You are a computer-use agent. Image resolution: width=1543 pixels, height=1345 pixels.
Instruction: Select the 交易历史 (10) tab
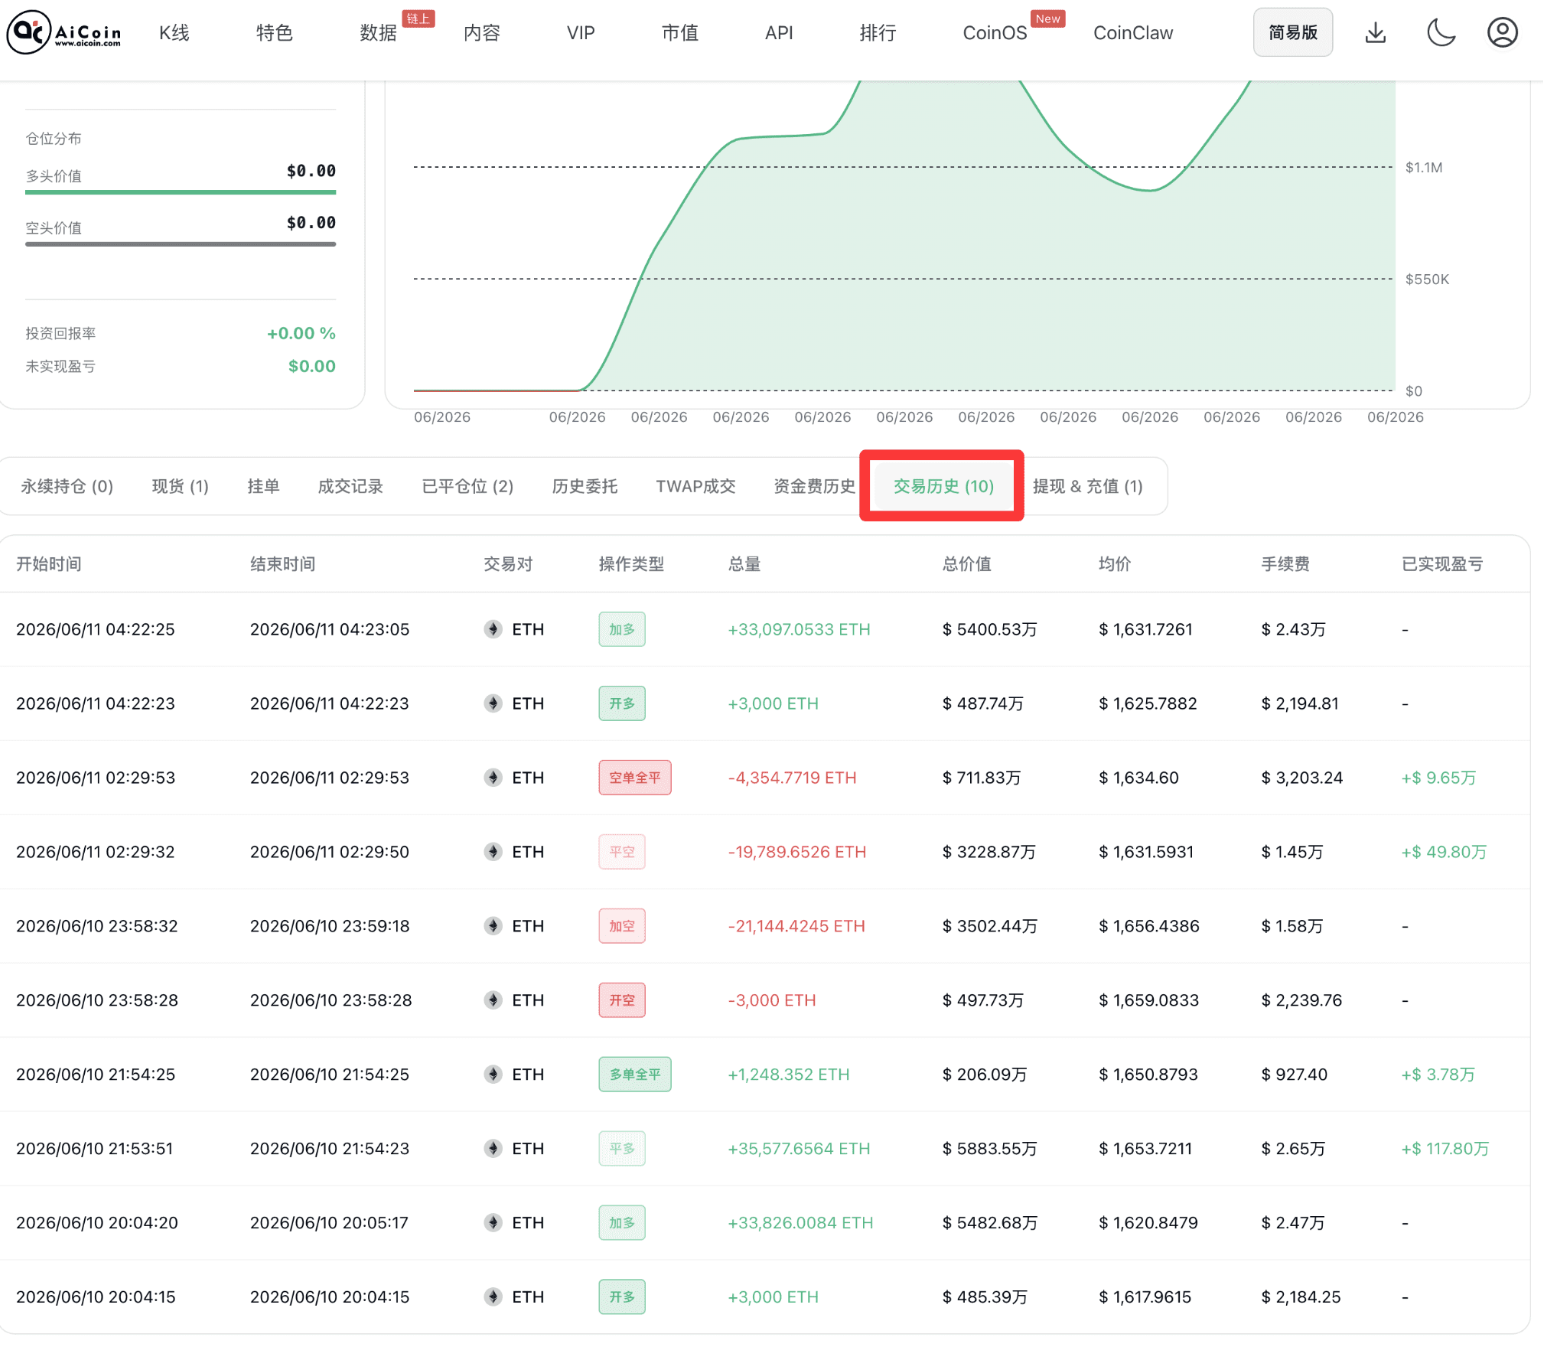pos(943,486)
